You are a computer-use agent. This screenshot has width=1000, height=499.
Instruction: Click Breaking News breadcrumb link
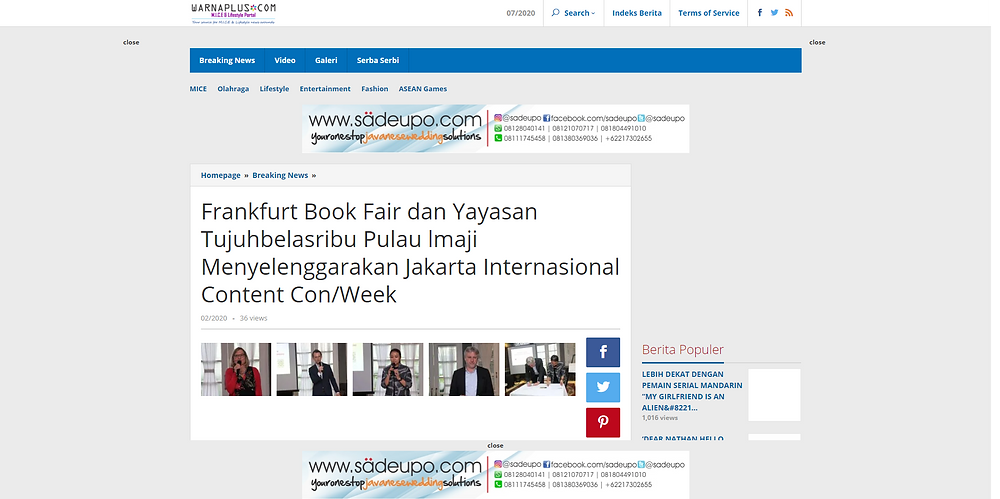(280, 175)
